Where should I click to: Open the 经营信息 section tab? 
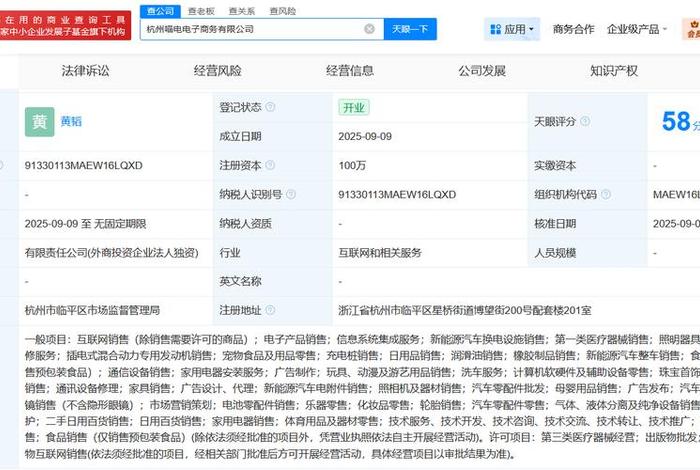coord(350,71)
